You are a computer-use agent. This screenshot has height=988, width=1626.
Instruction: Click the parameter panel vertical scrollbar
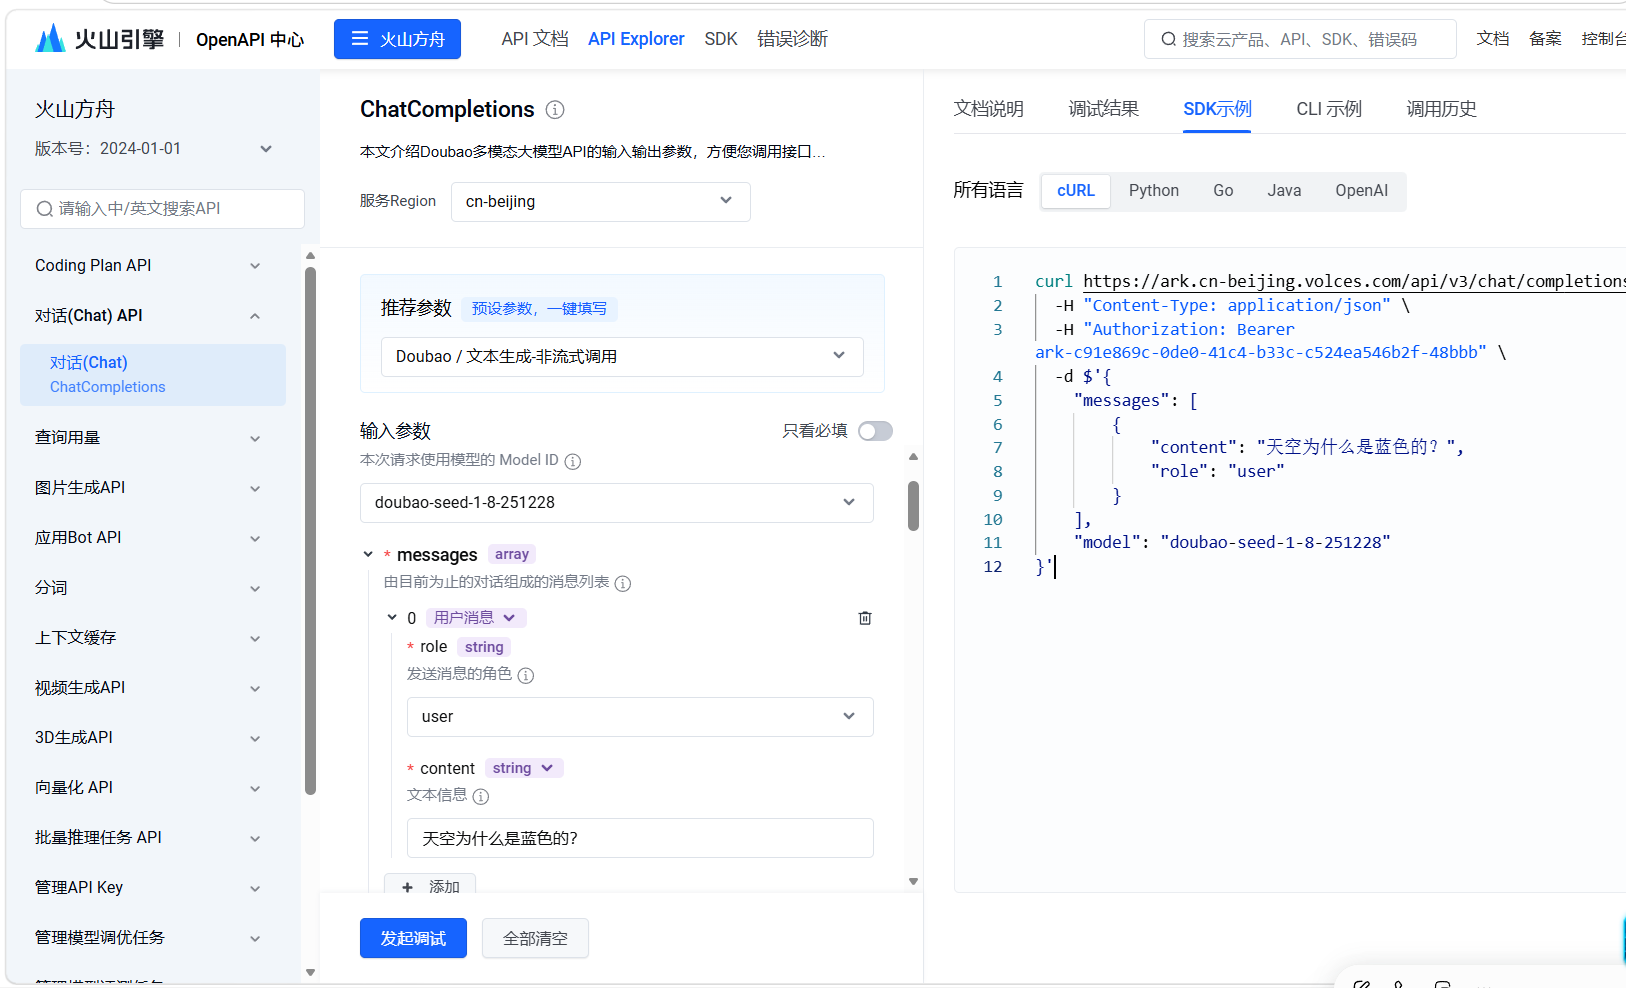point(913,506)
